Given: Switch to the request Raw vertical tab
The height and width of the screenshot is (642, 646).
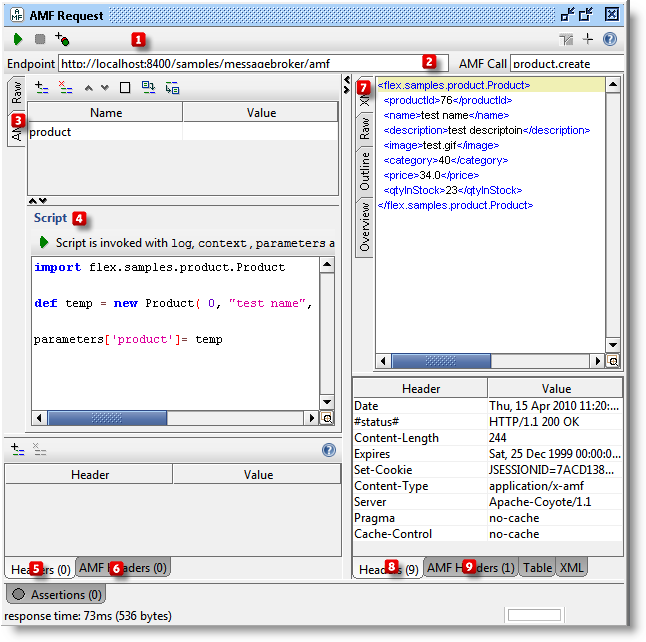Looking at the screenshot, I should [16, 92].
